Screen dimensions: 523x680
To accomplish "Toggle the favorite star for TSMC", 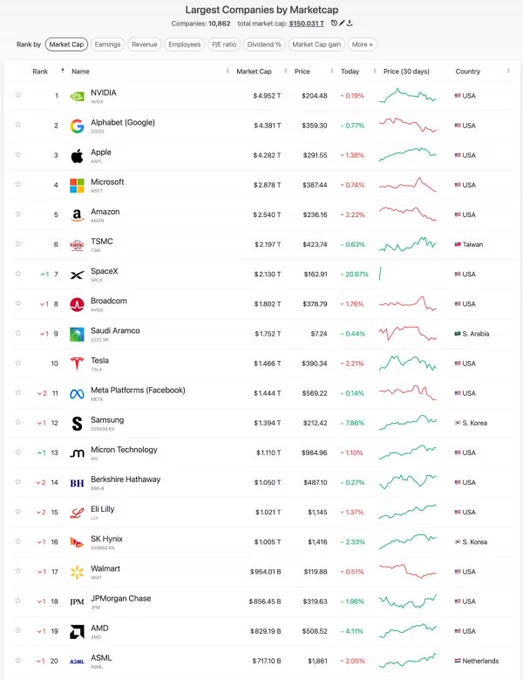I will tap(18, 244).
